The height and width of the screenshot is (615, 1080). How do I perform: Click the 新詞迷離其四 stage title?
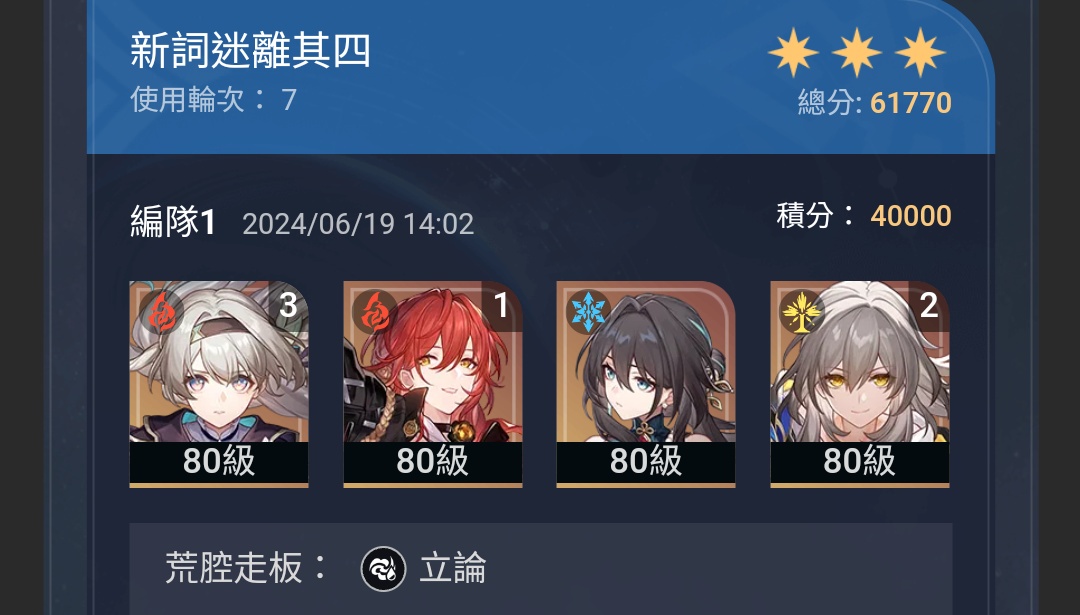tap(251, 52)
